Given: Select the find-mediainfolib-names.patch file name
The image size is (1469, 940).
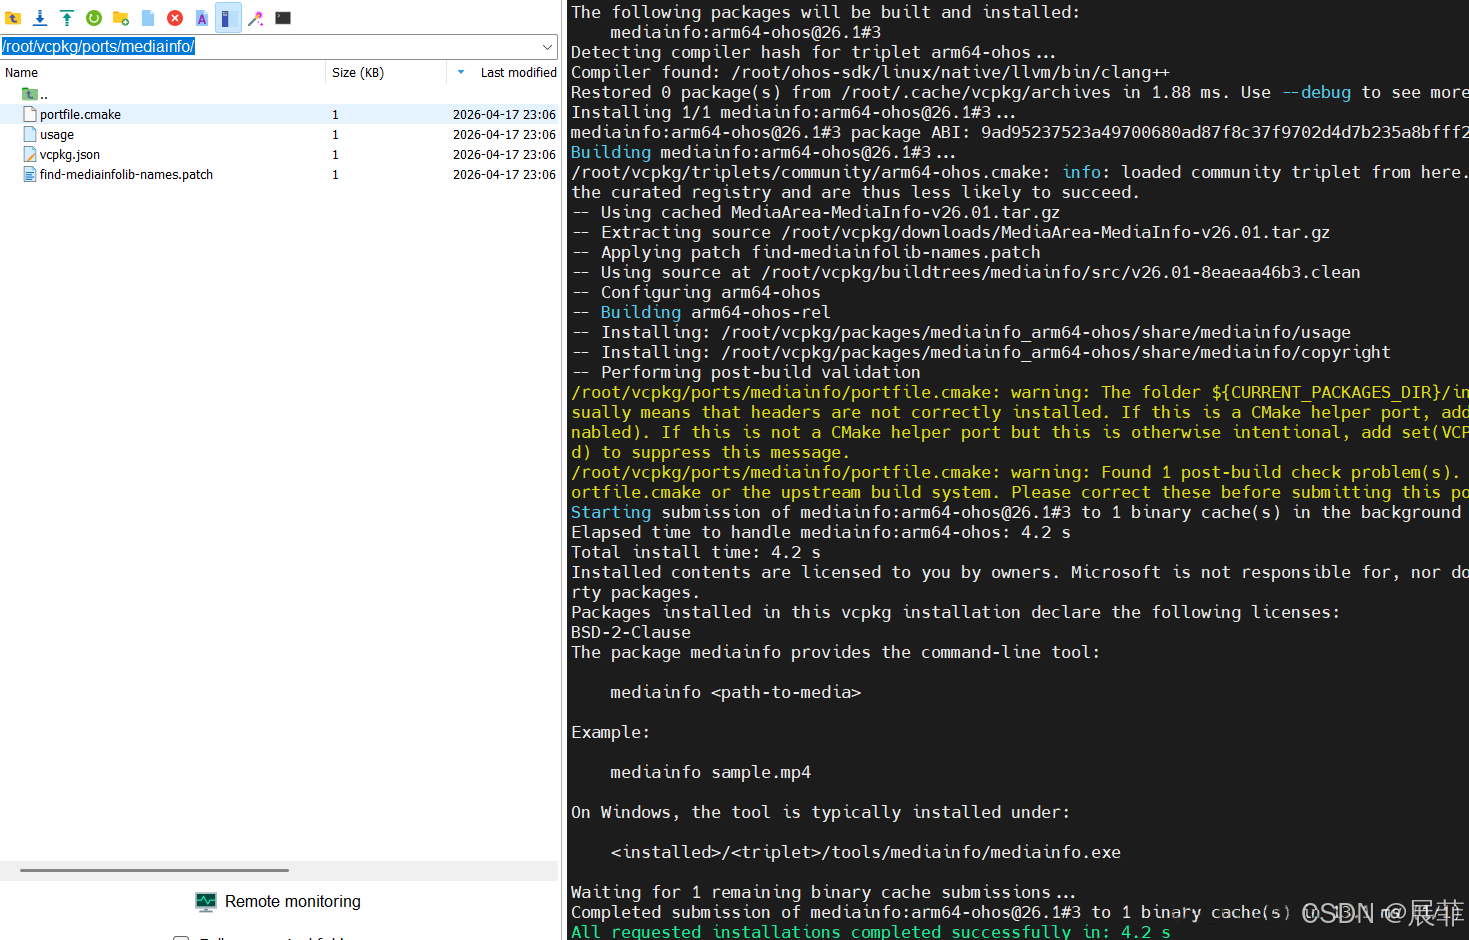Looking at the screenshot, I should click(x=126, y=175).
